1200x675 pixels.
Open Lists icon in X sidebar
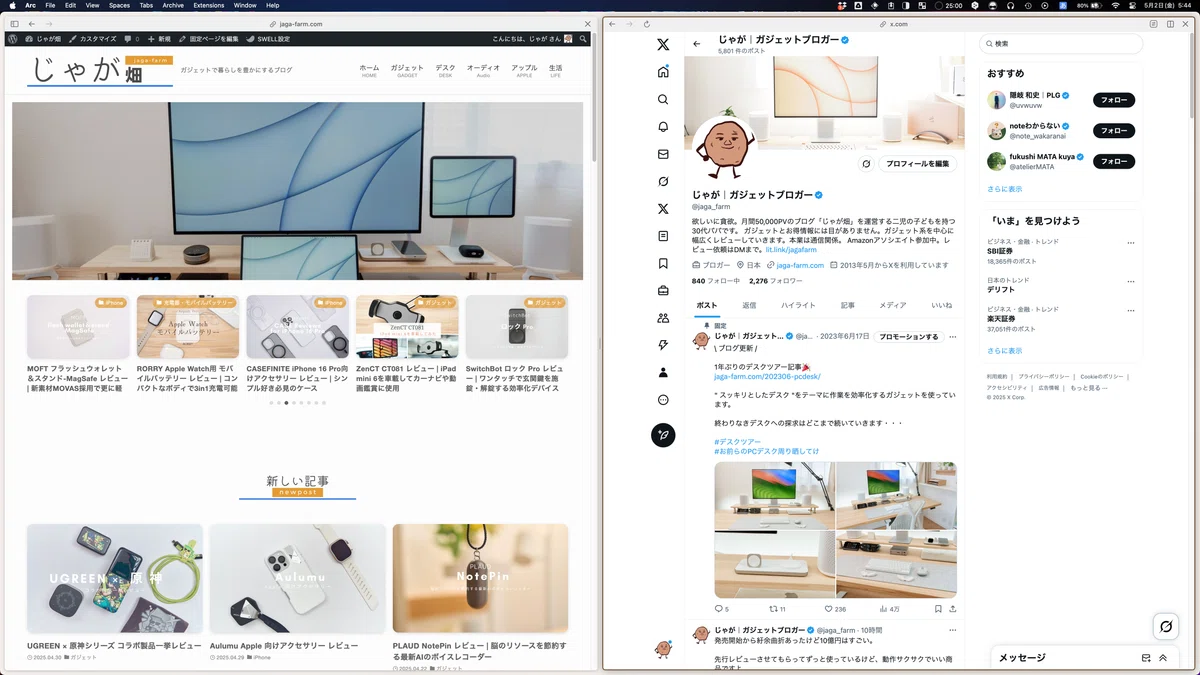663,236
